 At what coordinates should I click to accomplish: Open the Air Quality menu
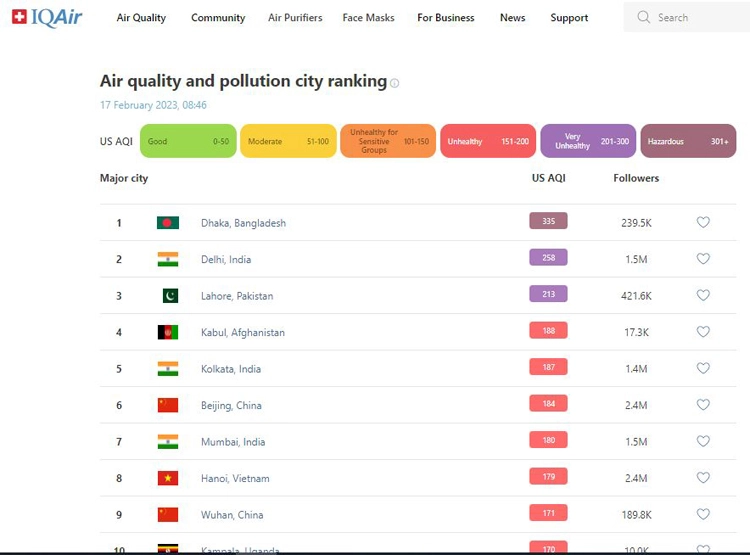point(141,18)
